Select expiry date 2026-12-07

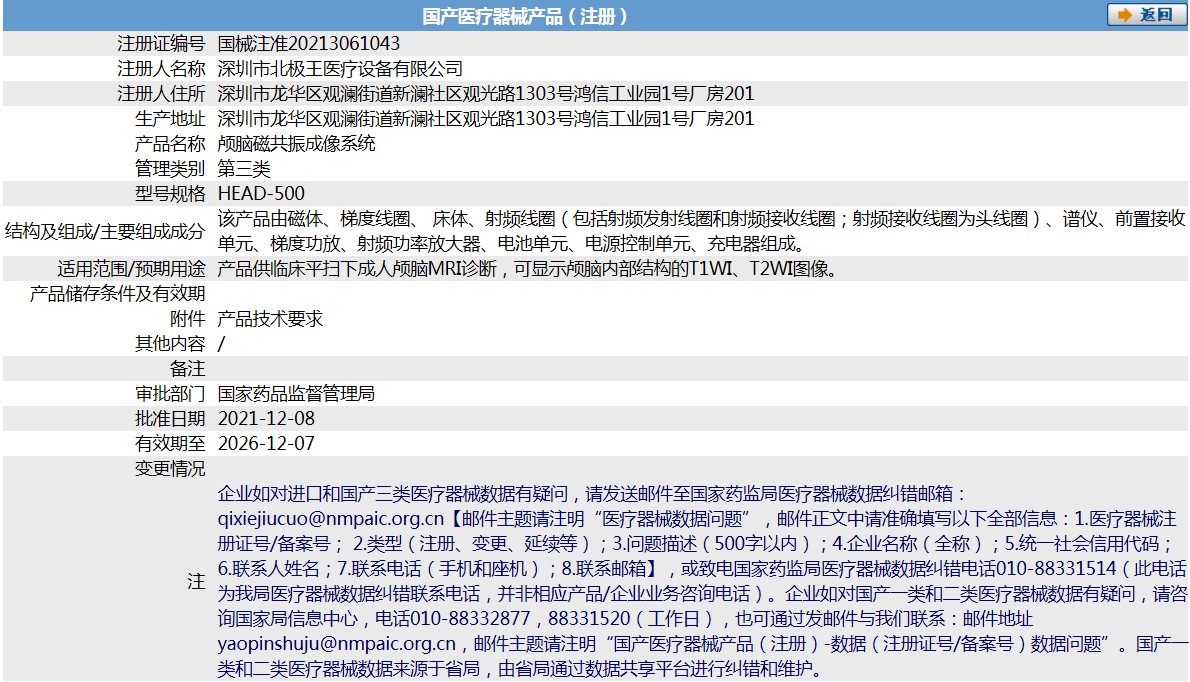click(x=266, y=445)
